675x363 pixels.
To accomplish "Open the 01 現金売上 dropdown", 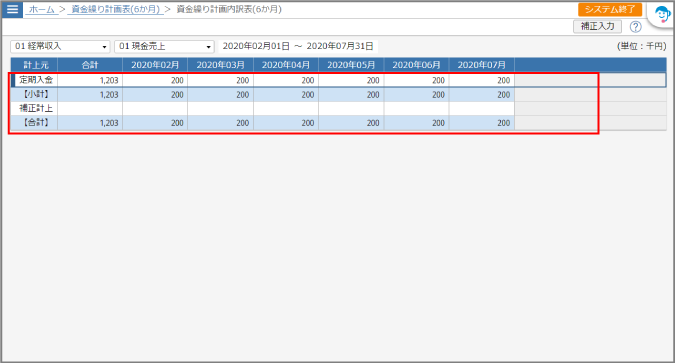I will tap(164, 46).
